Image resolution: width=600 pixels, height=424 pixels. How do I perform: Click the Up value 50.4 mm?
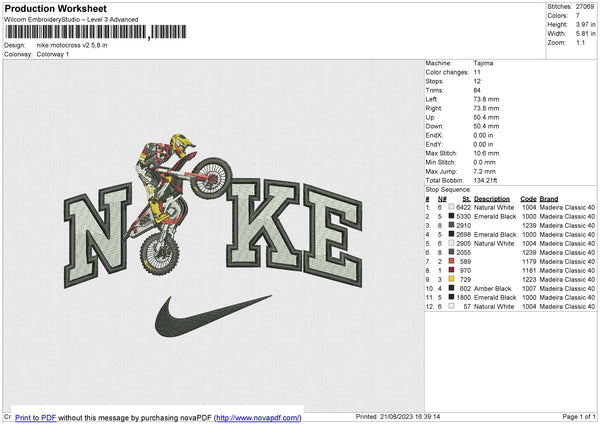tap(486, 117)
